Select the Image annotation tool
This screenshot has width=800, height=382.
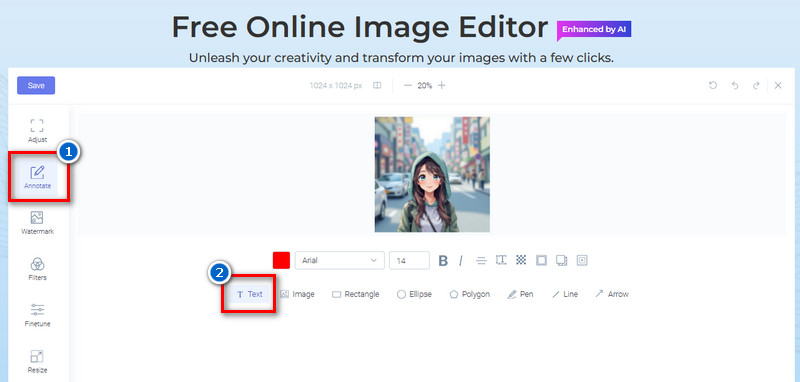(x=297, y=294)
